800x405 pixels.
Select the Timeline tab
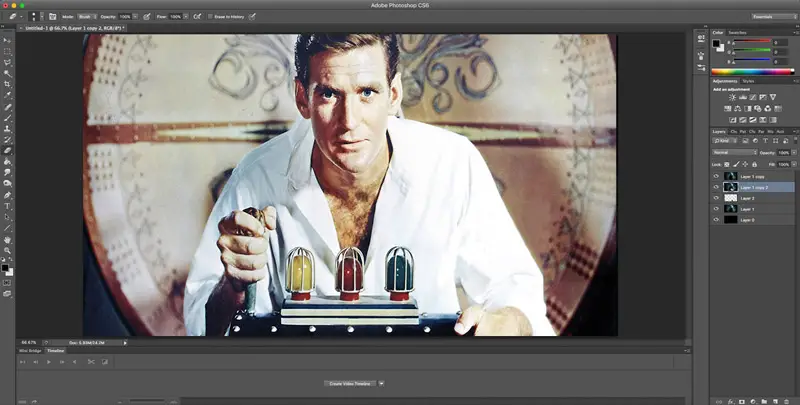(x=56, y=351)
